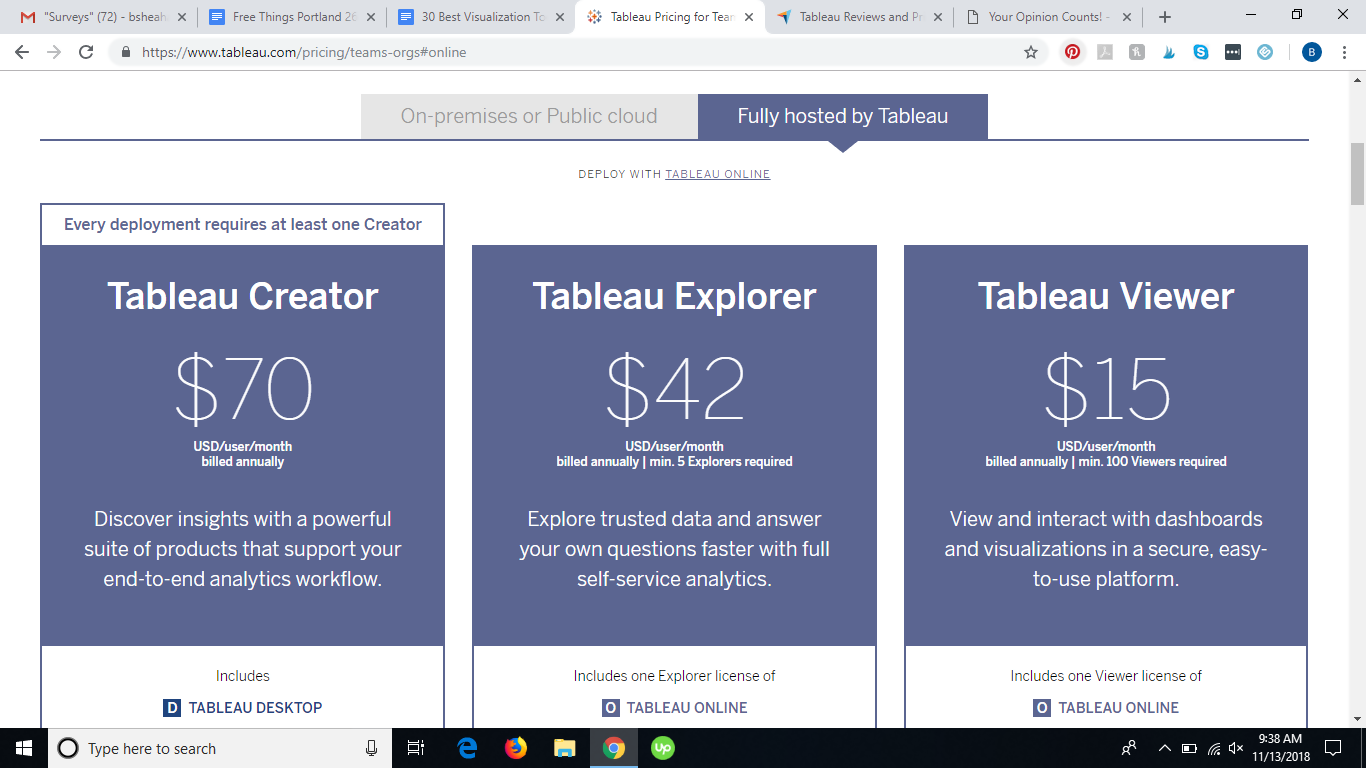Open the Honey extension
1366x768 pixels.
click(1137, 52)
